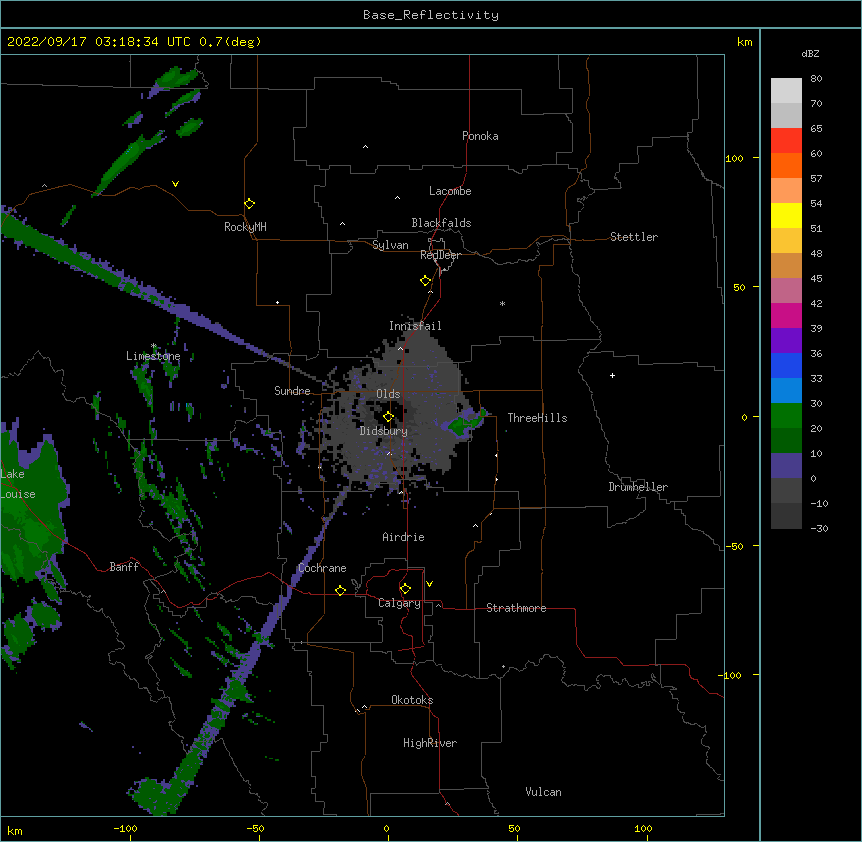862x842 pixels.
Task: Click the yellow marker above Calgary label
Action: point(405,589)
